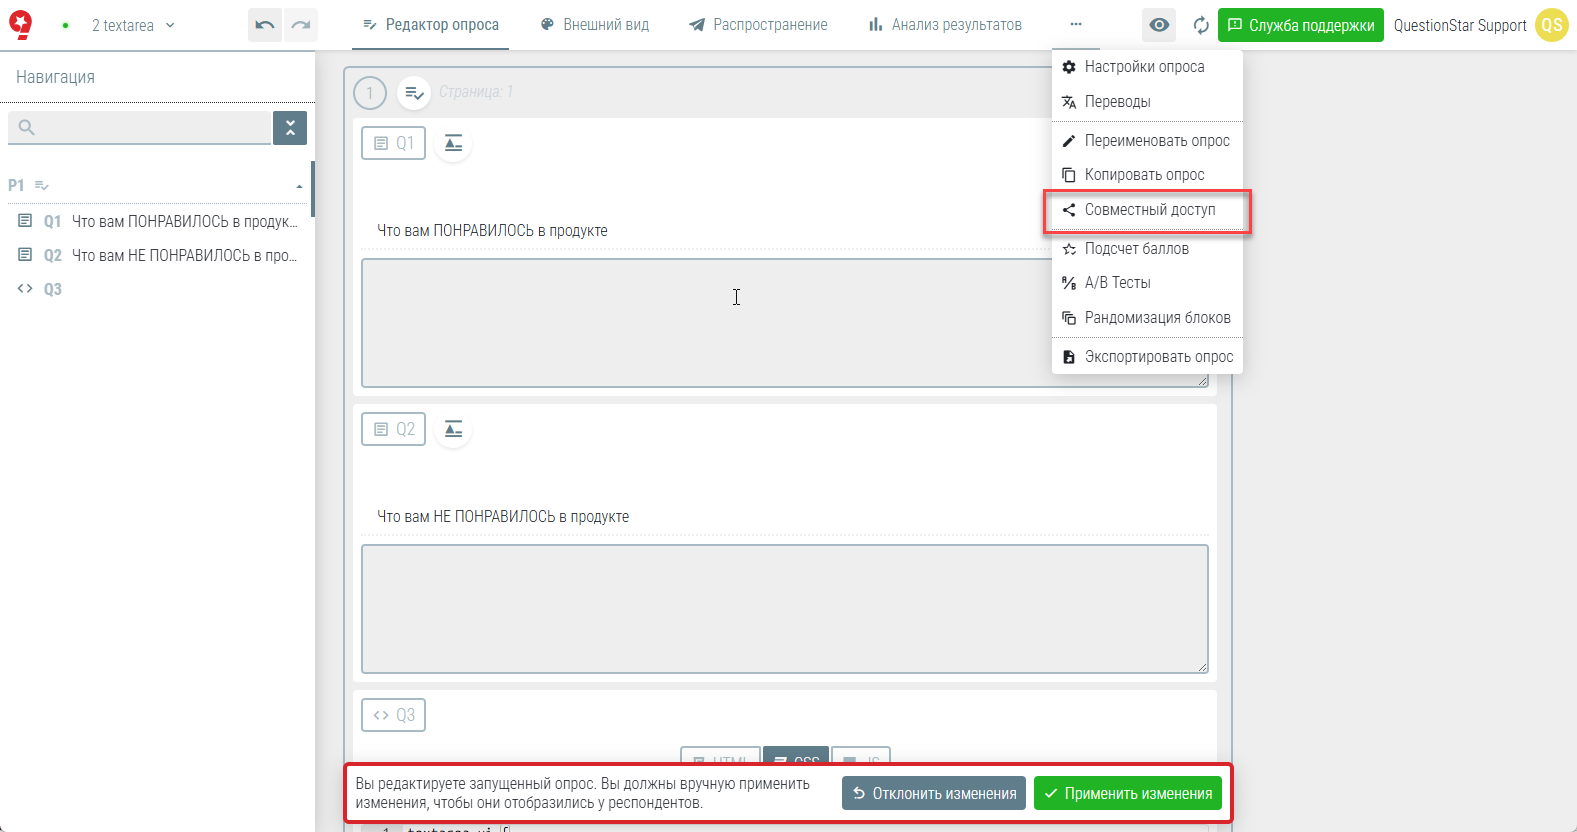
Task: Click the Q1 text alignment icon
Action: [453, 144]
